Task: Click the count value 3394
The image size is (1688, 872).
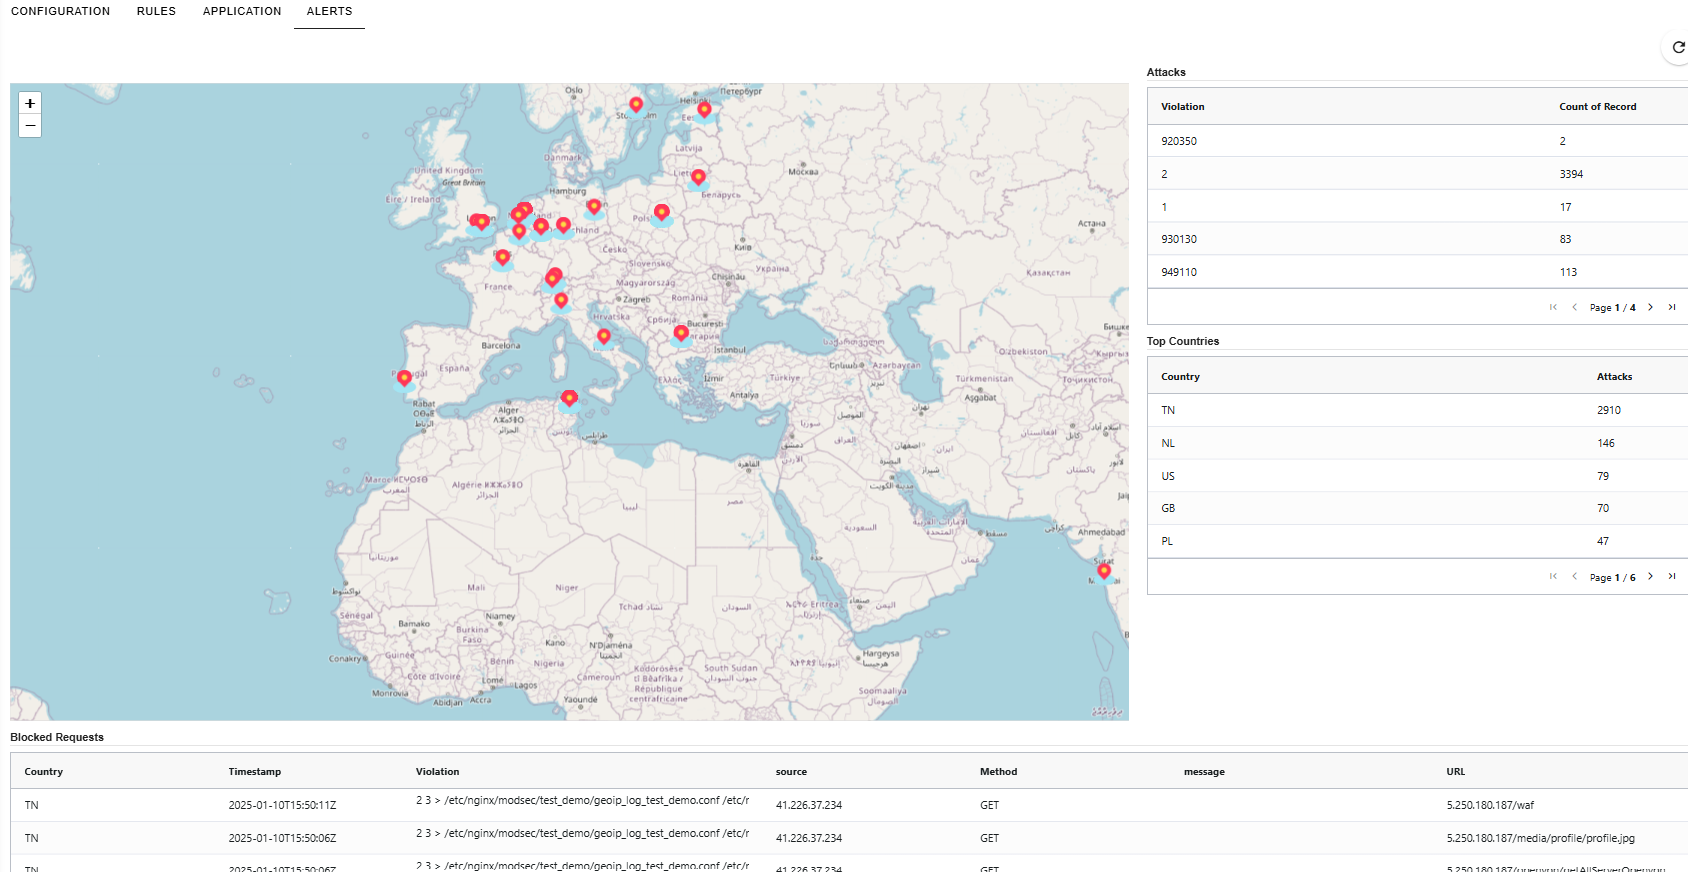Action: (1571, 174)
